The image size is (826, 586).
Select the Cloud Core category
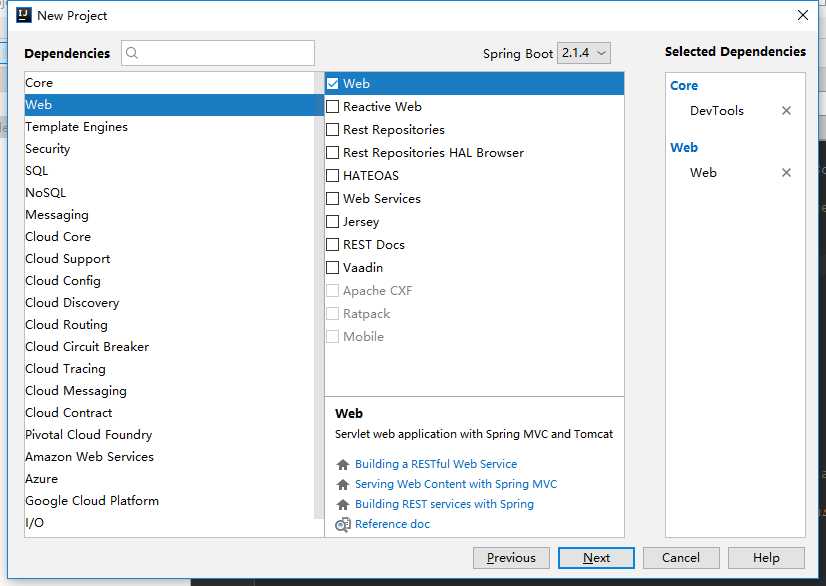170,237
